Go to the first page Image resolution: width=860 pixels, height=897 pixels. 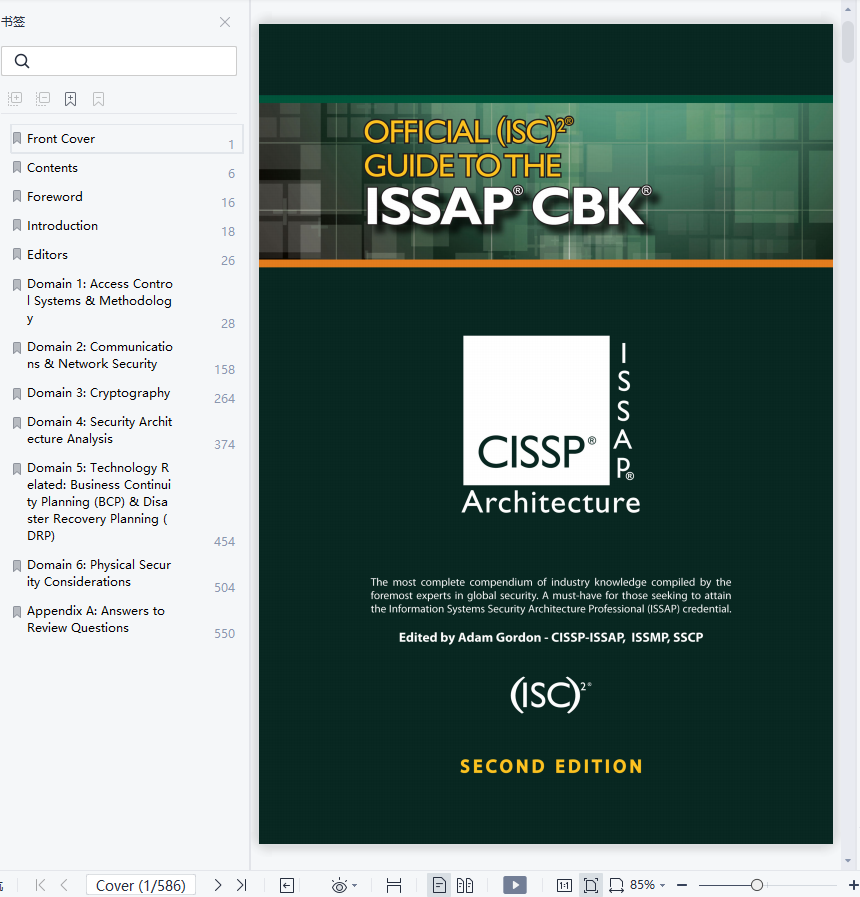40,885
